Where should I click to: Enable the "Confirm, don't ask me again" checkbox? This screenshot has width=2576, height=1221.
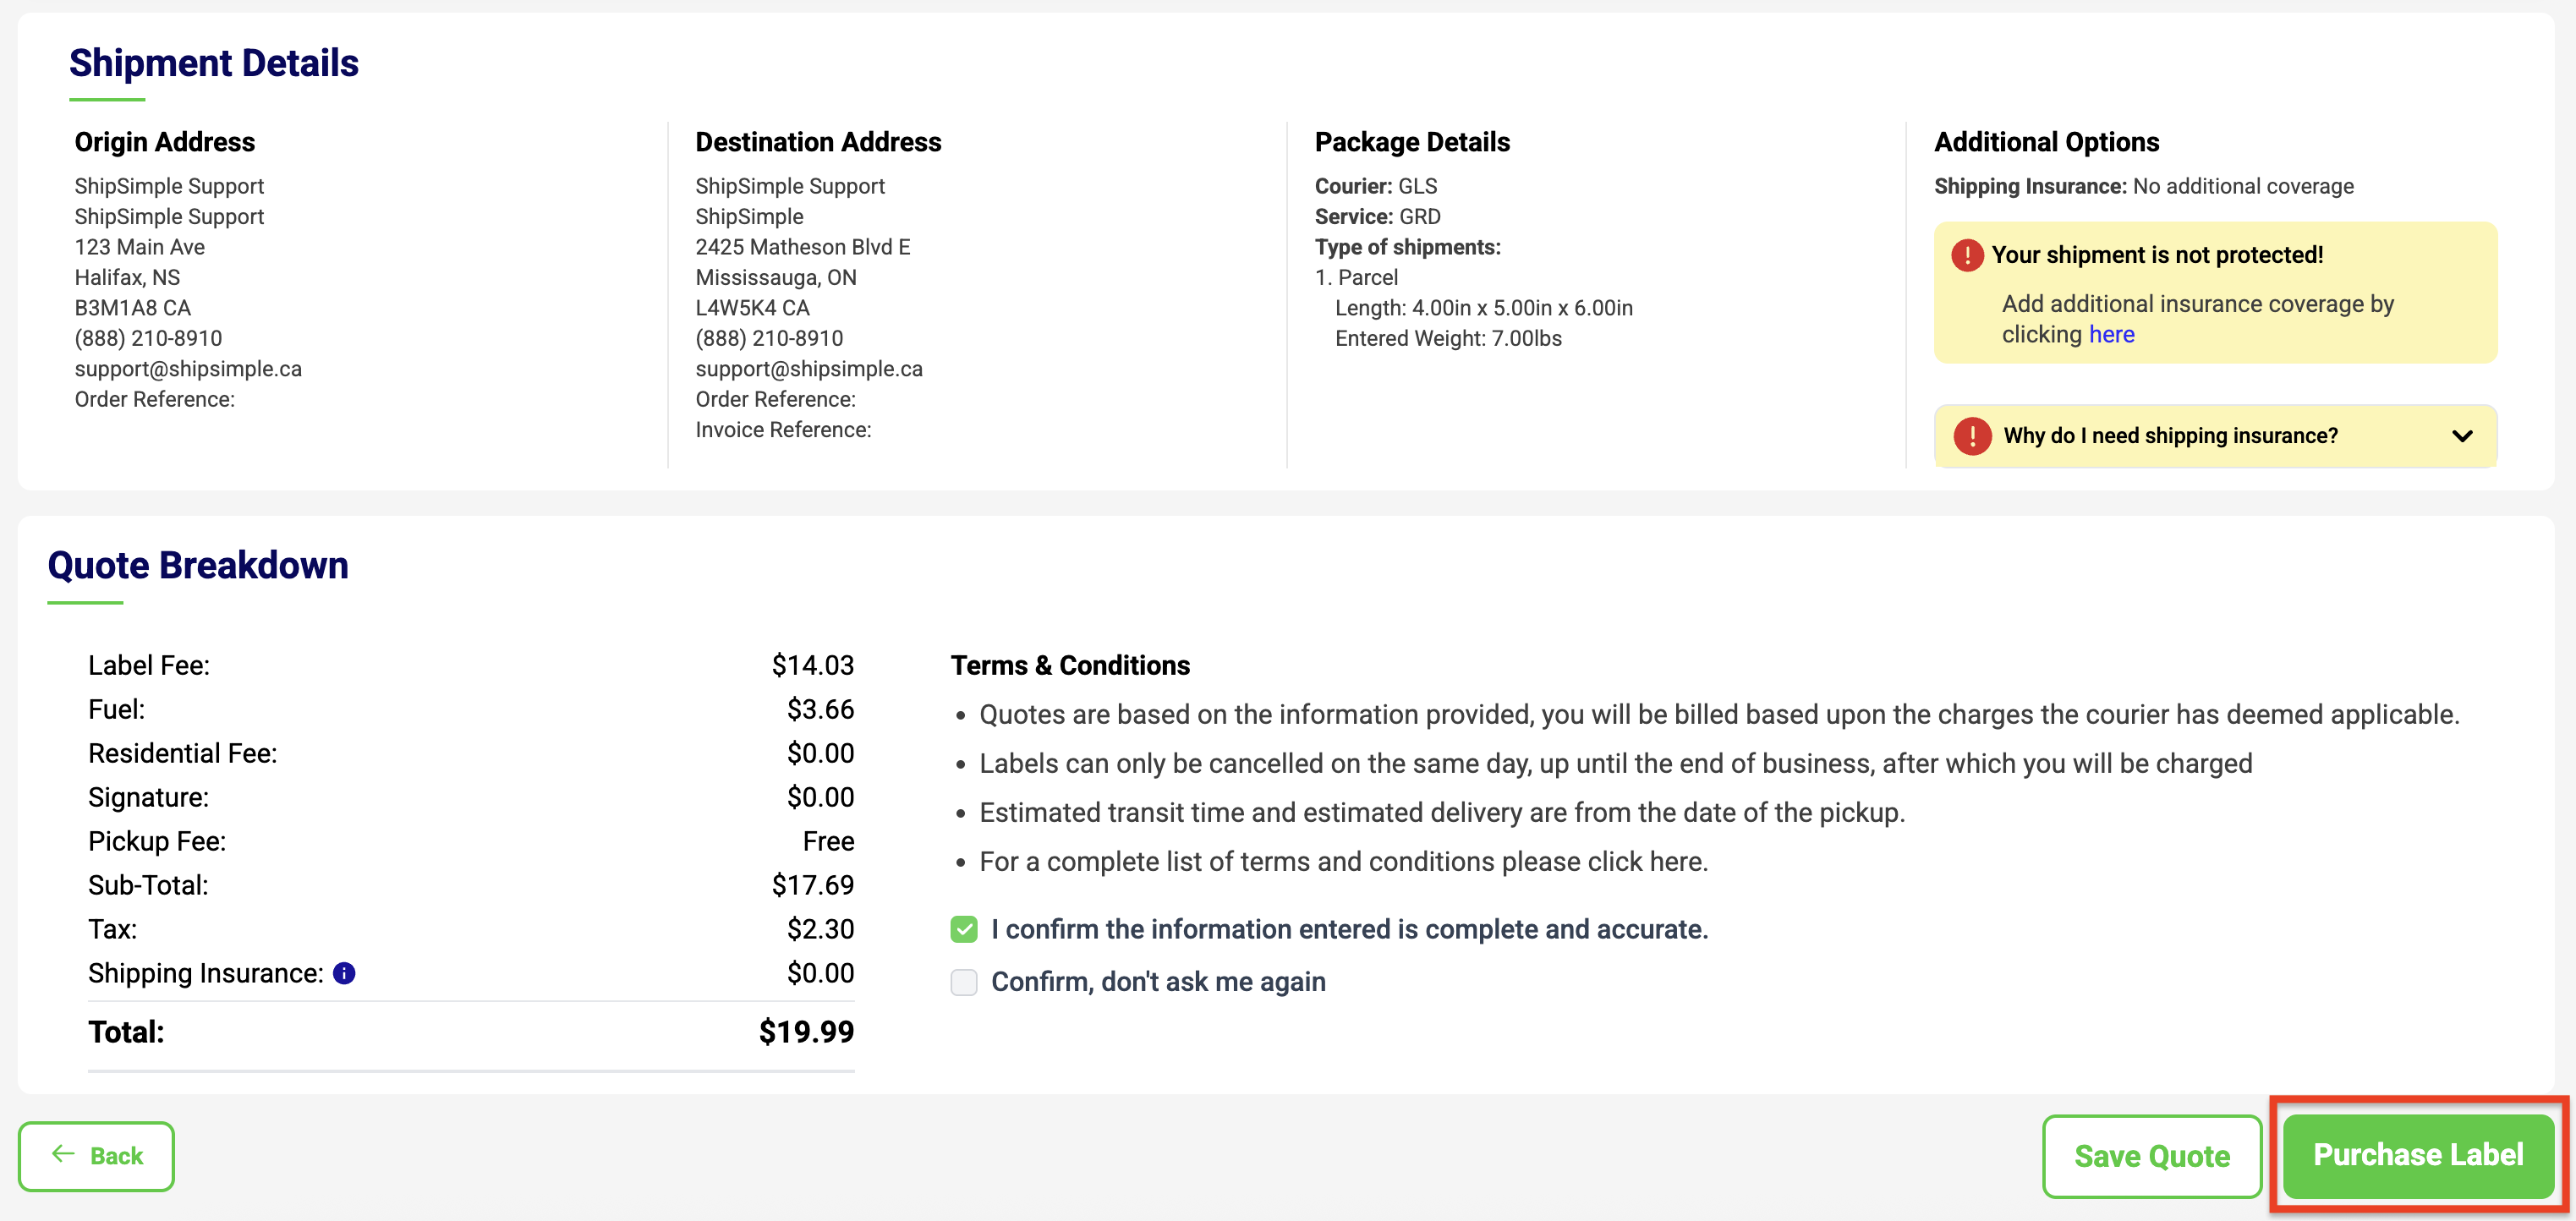click(964, 982)
